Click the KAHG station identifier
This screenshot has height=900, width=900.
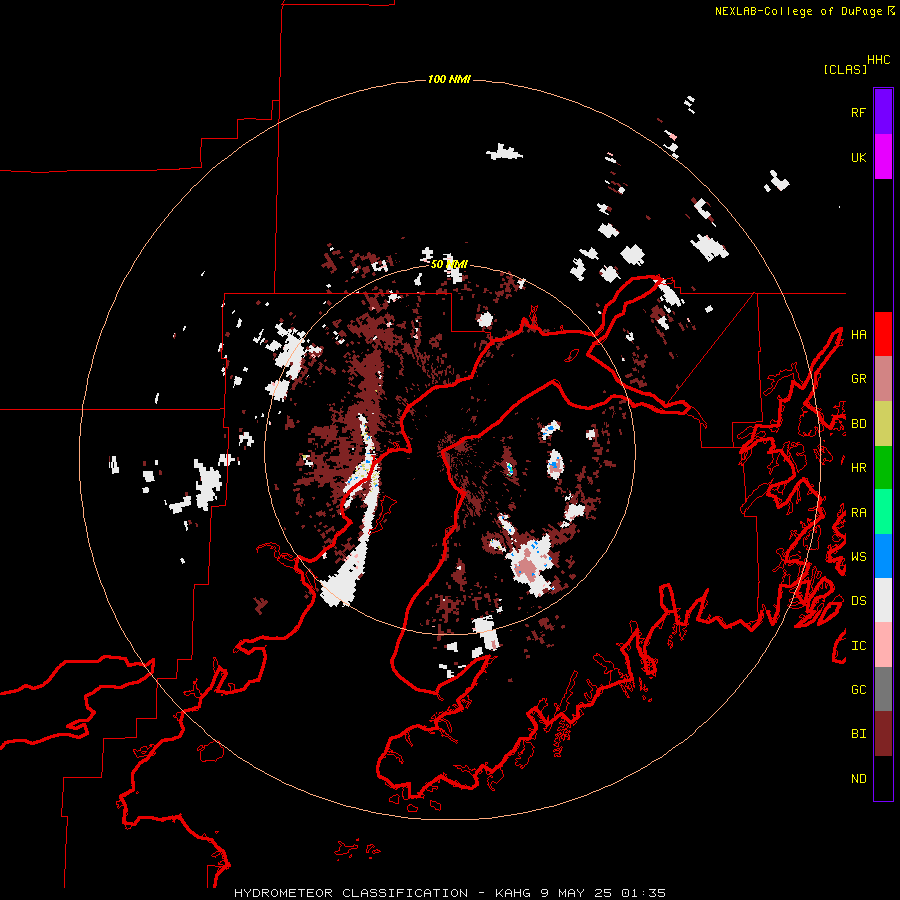pos(512,893)
